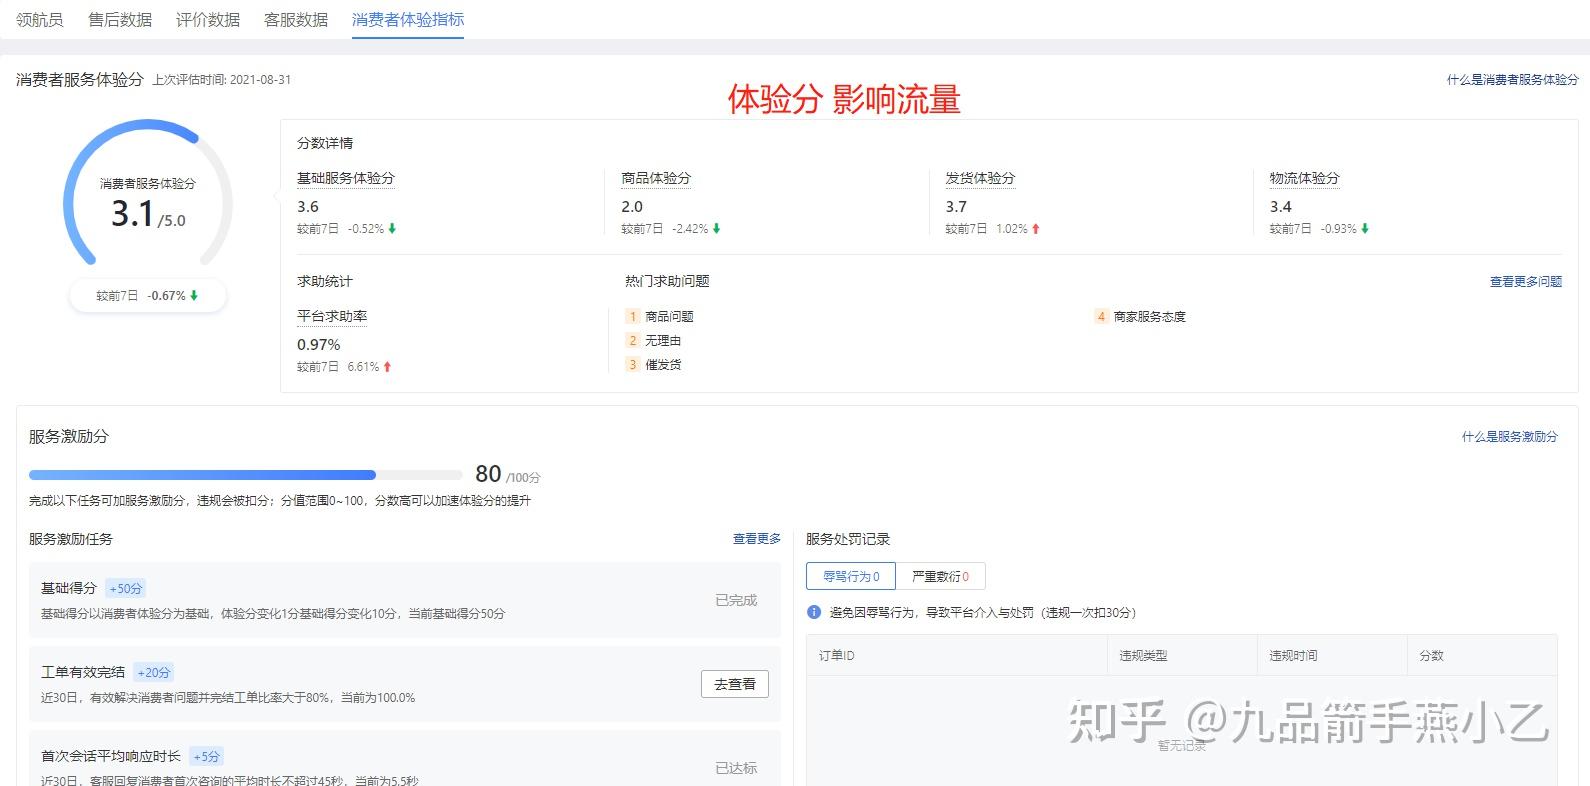This screenshot has height=786, width=1590.
Task: Select the 消费者体验指标 tab
Action: point(408,19)
